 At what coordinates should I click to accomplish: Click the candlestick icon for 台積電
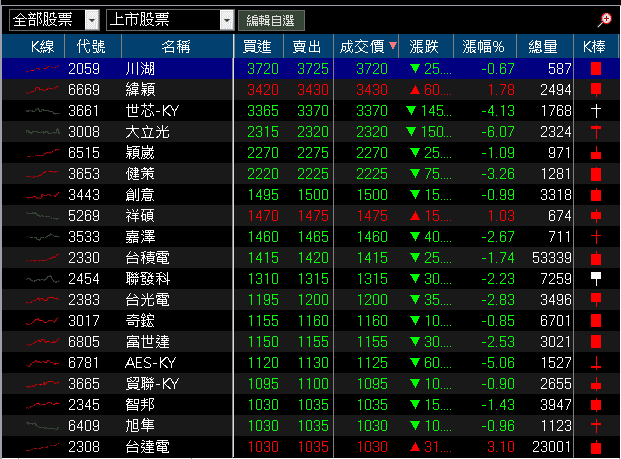coord(596,258)
